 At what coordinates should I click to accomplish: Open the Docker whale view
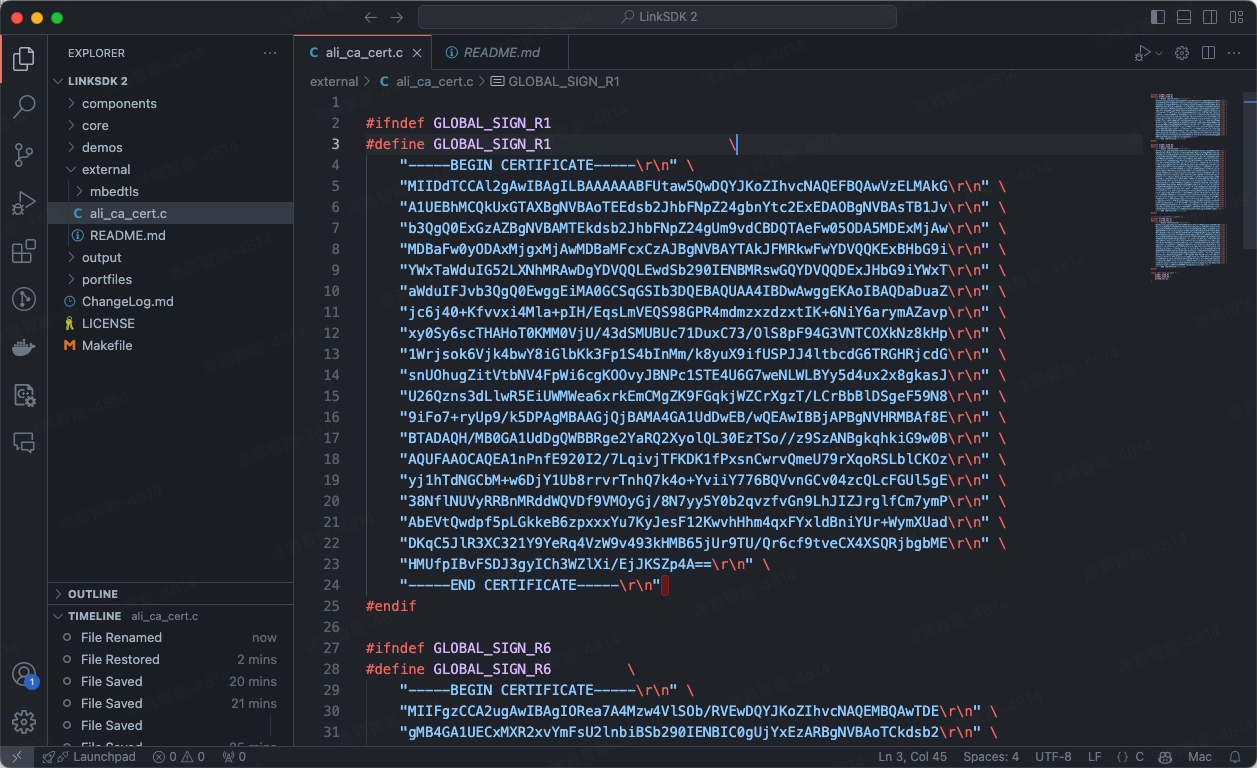pyautogui.click(x=24, y=347)
